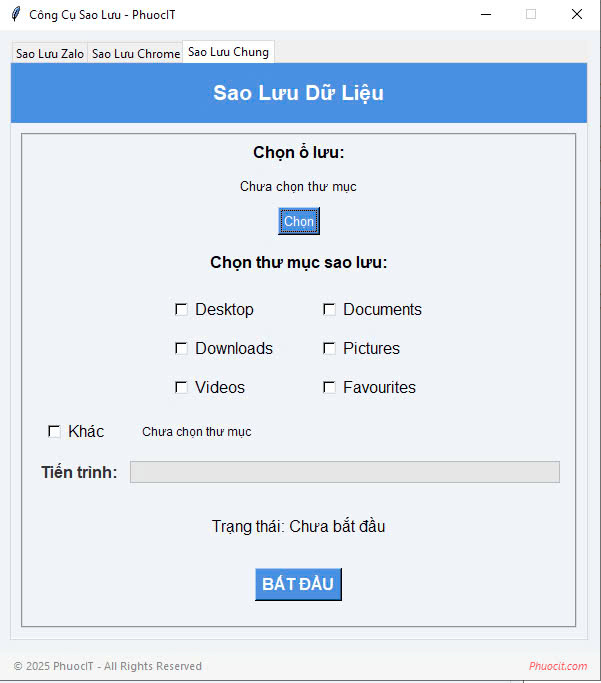Toggle the Pictures backup checkbox
The image size is (601, 683).
click(329, 349)
